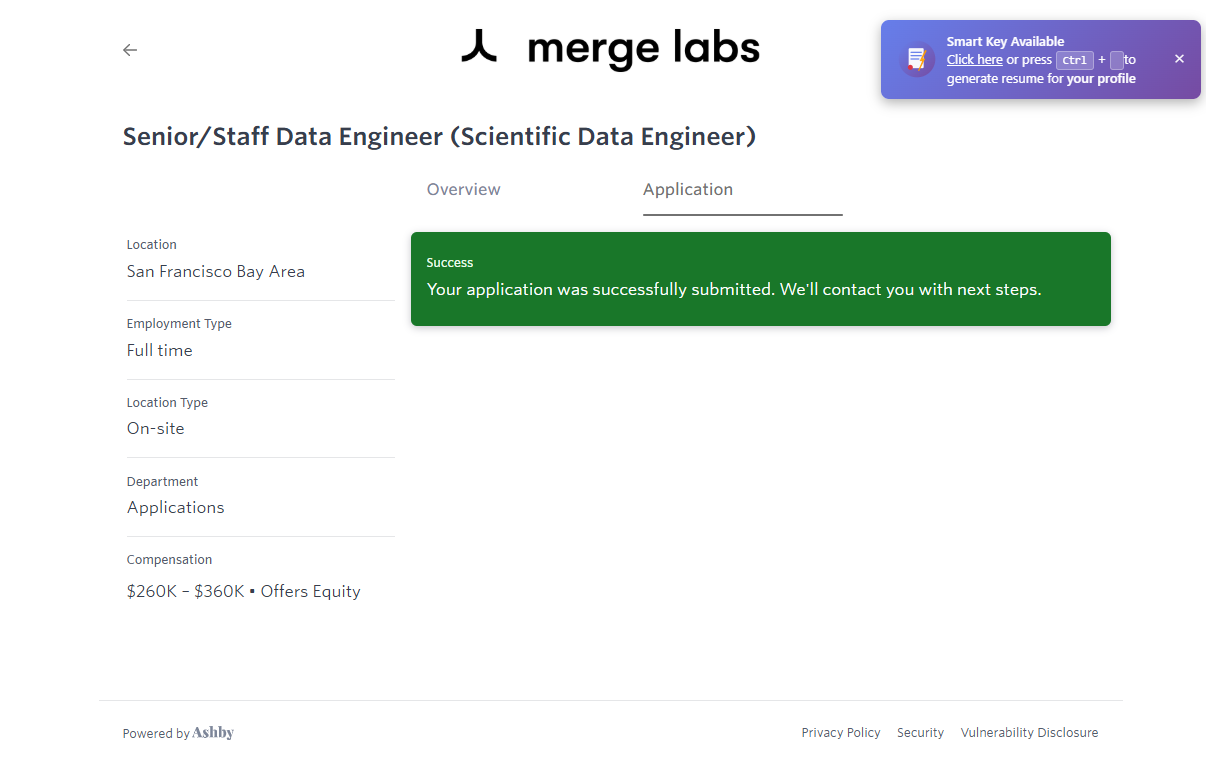The width and height of the screenshot is (1206, 767).
Task: Follow the "Click here" resume link
Action: point(975,60)
